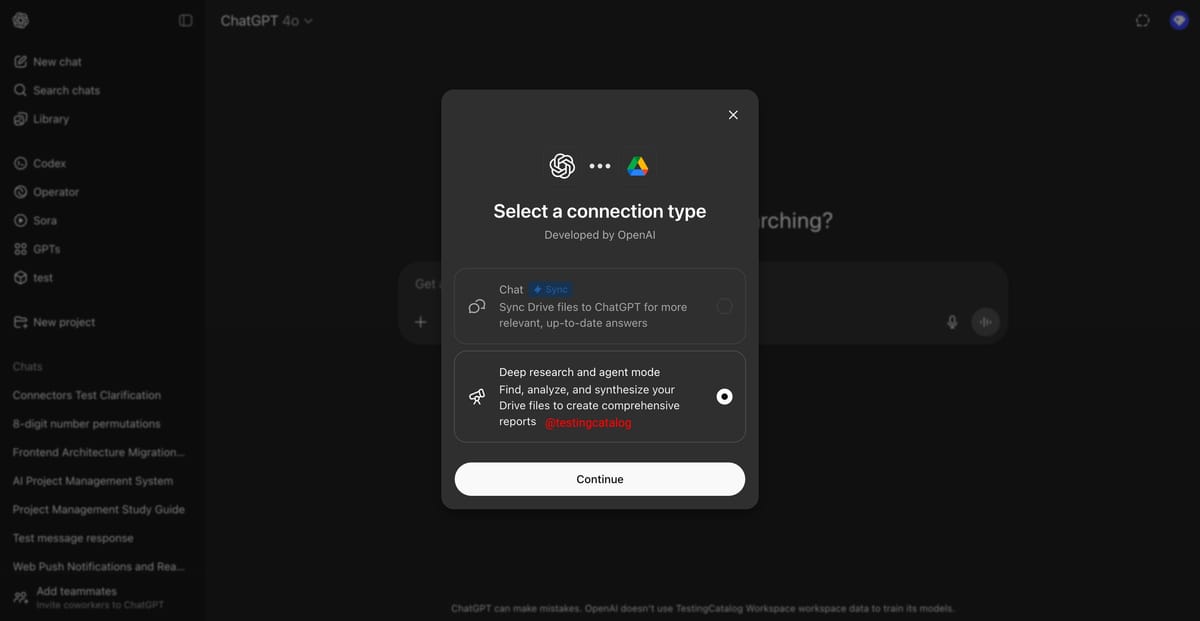Click the plus attachment icon in composer
This screenshot has height=621, width=1200.
pos(421,322)
